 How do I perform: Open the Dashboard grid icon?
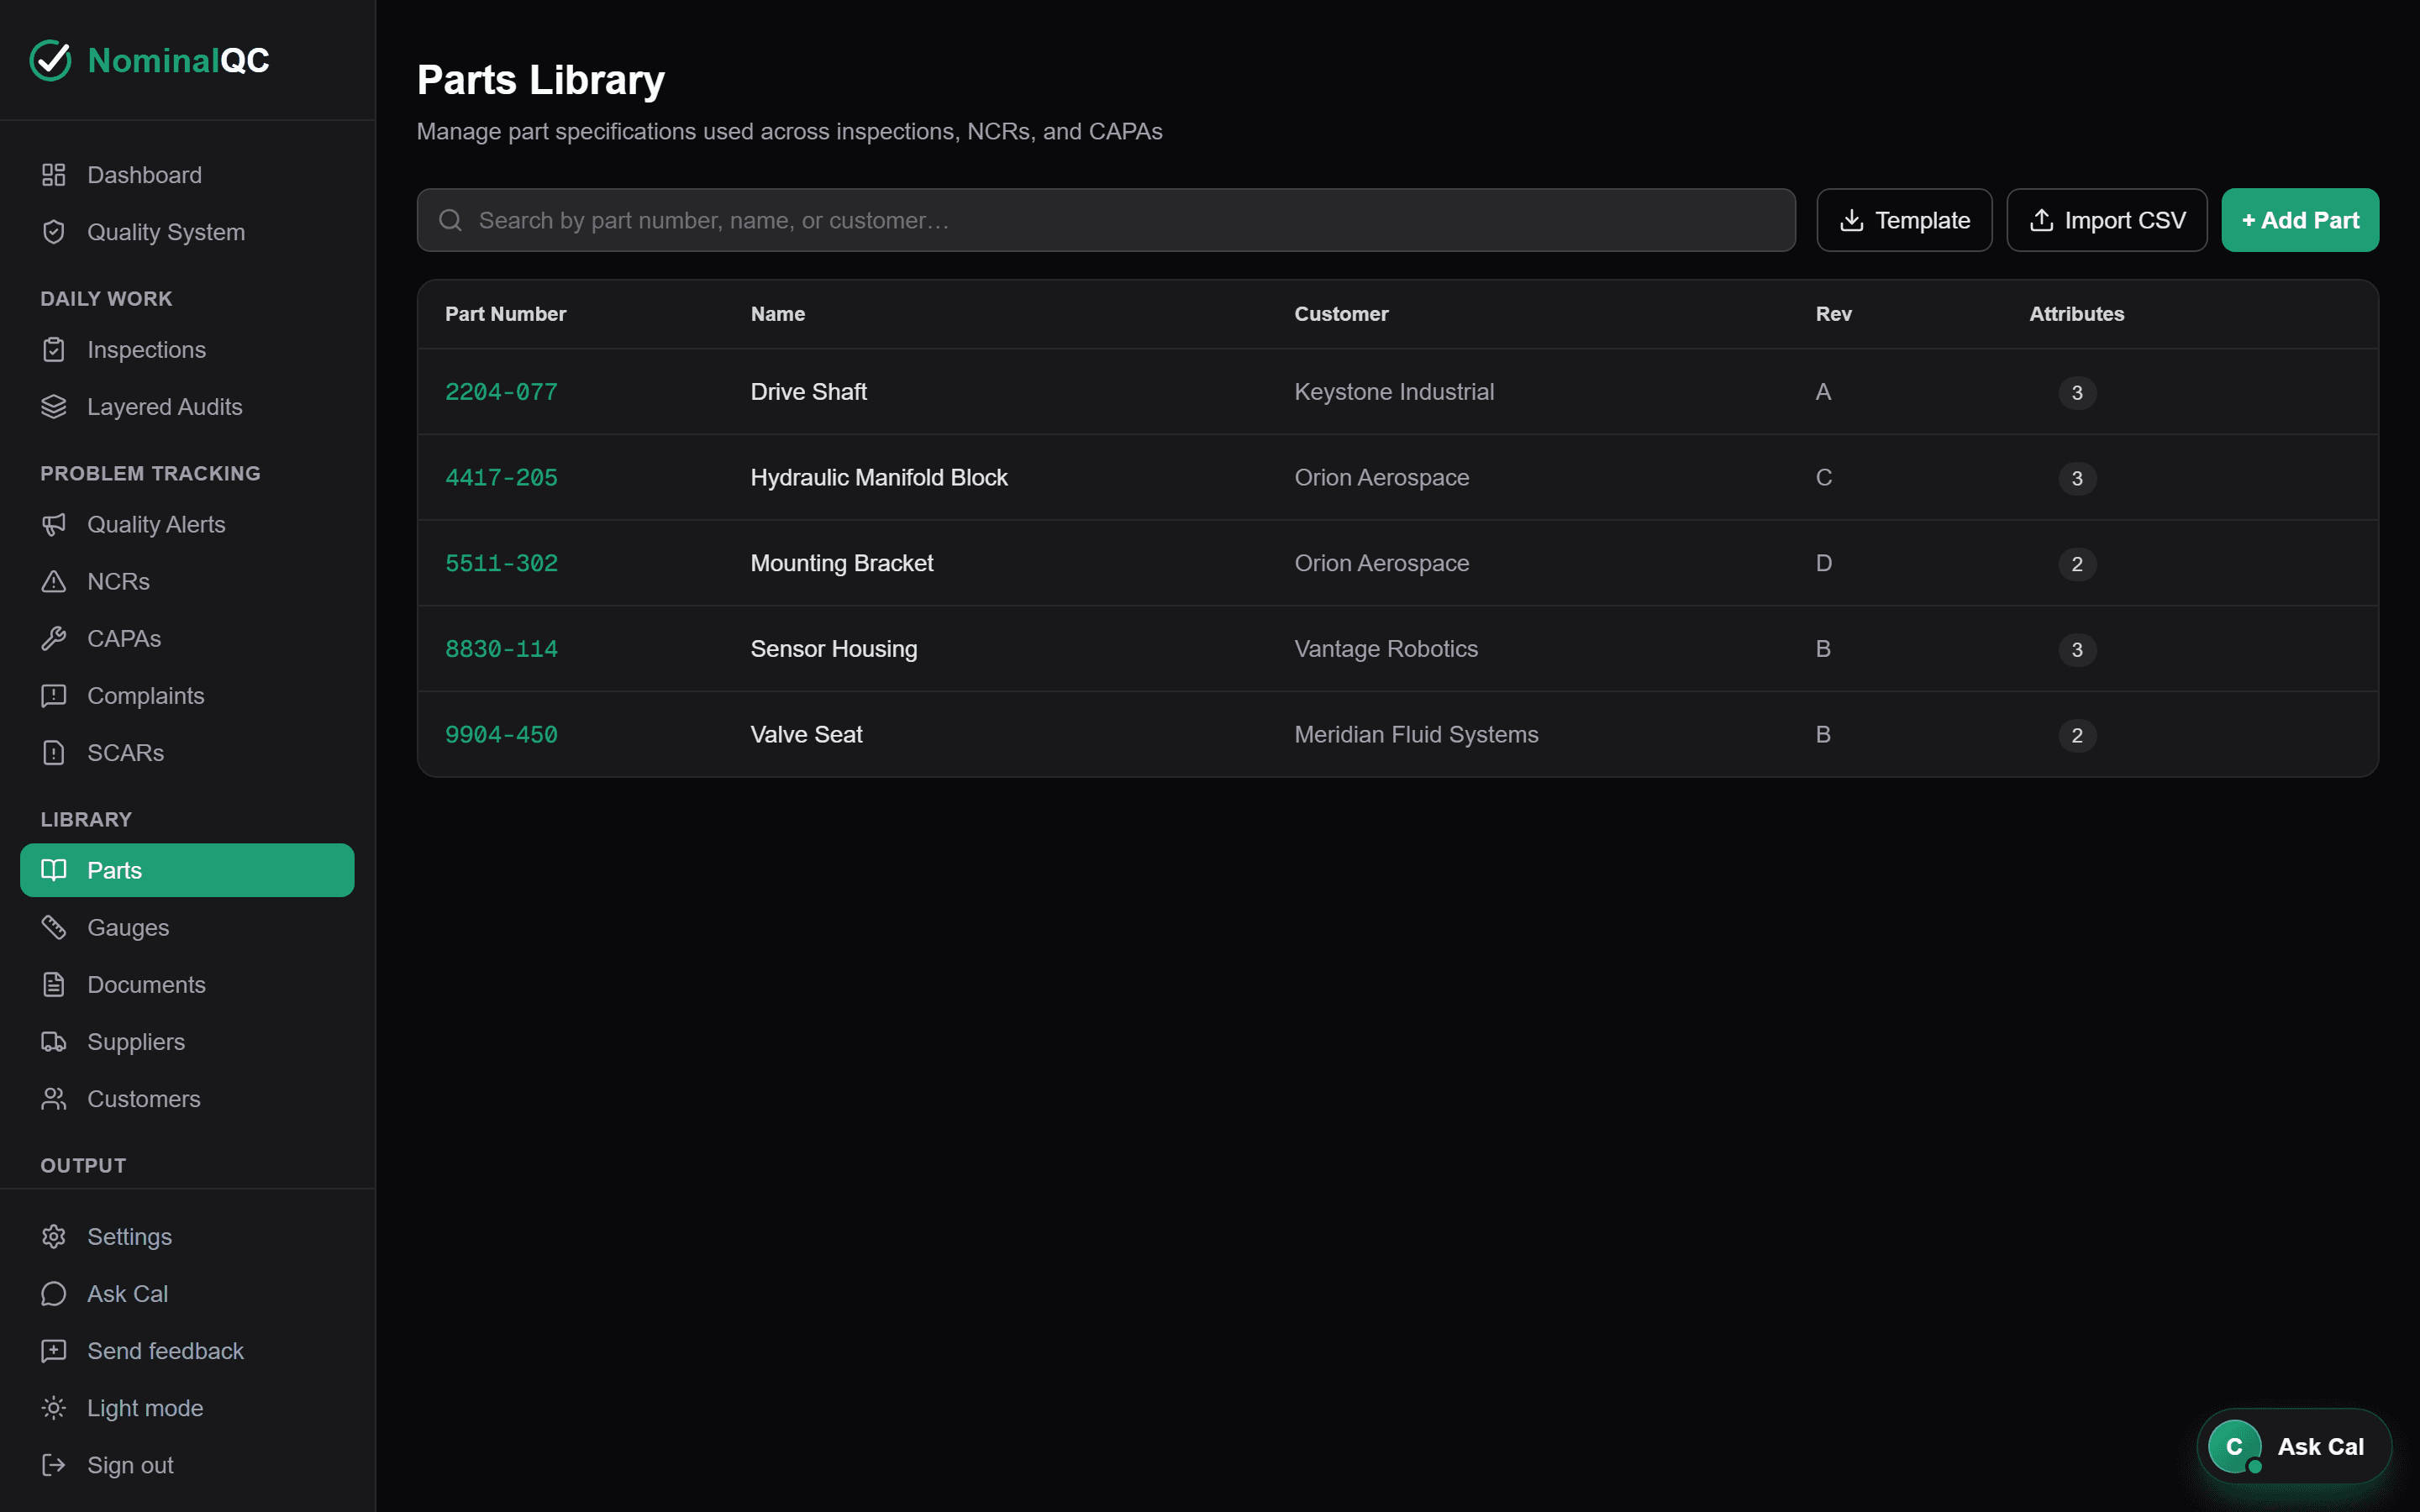[x=54, y=175]
